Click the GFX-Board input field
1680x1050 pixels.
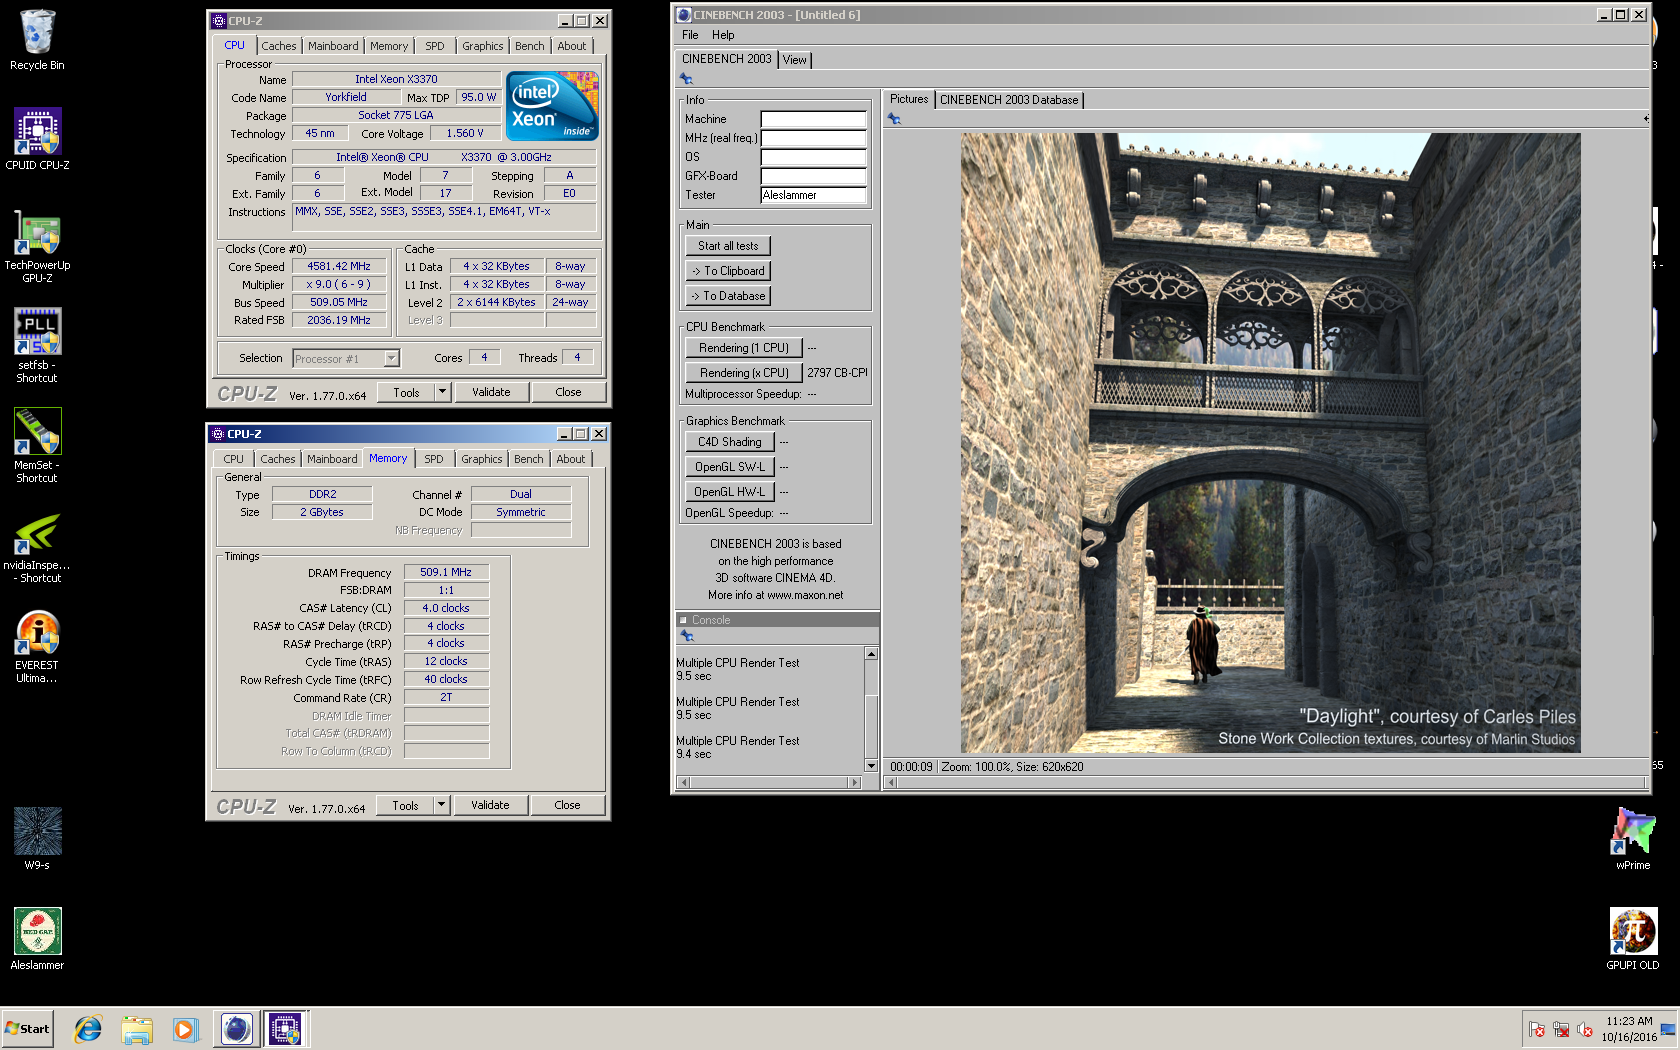click(813, 176)
